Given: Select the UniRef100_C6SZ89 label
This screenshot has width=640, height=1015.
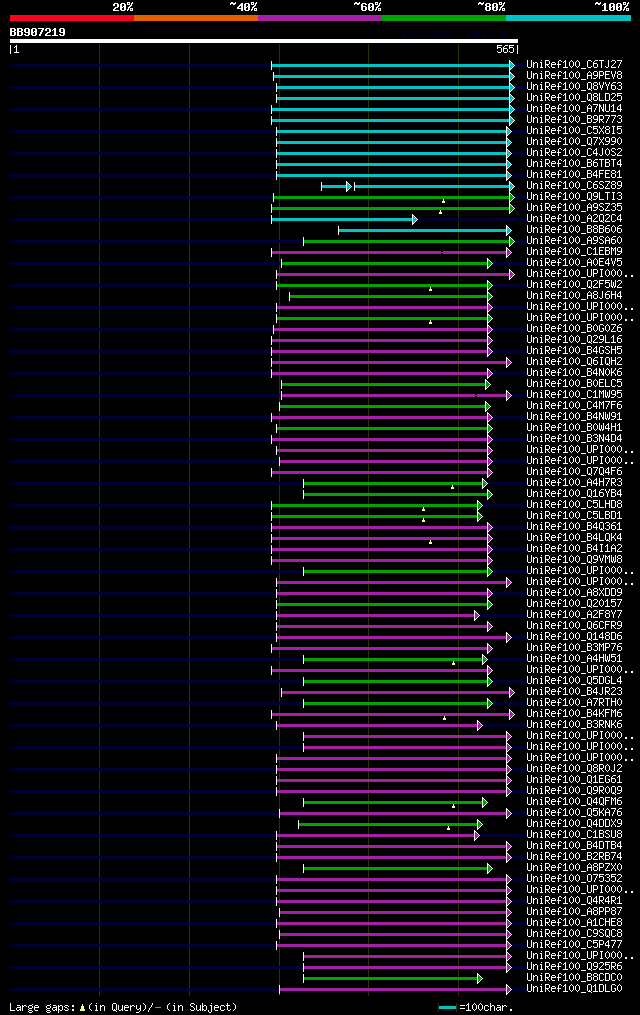Looking at the screenshot, I should click(x=574, y=186).
